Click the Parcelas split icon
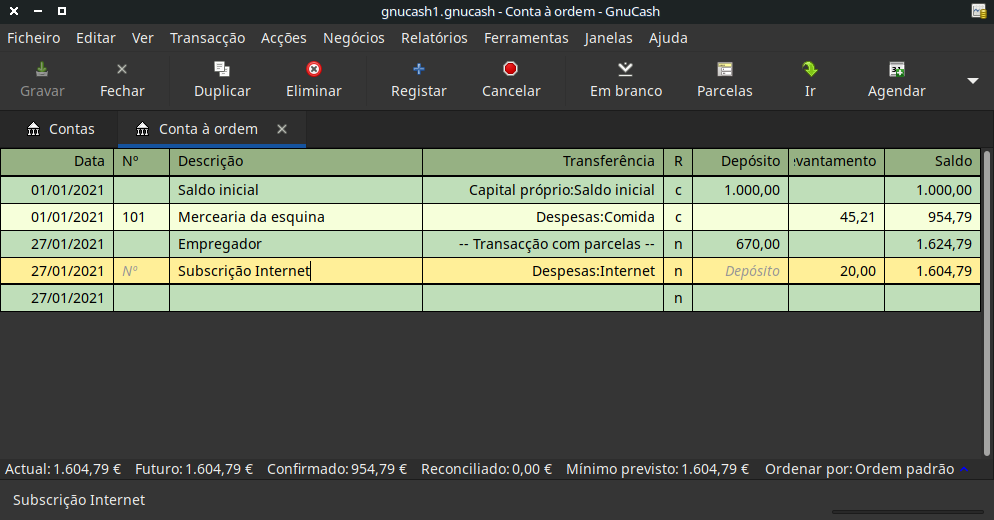This screenshot has height=520, width=994. click(725, 69)
